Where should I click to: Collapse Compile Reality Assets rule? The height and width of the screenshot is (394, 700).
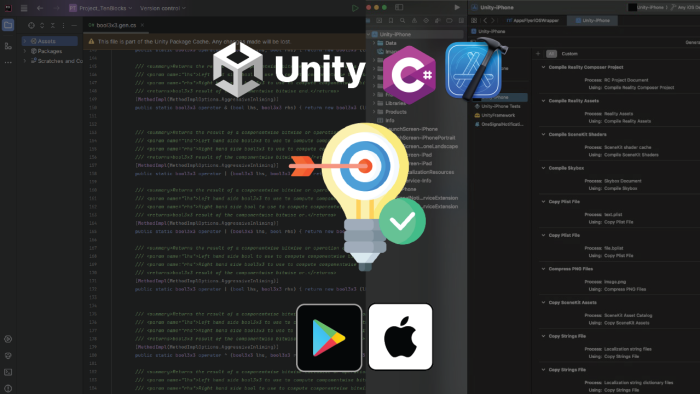click(543, 101)
